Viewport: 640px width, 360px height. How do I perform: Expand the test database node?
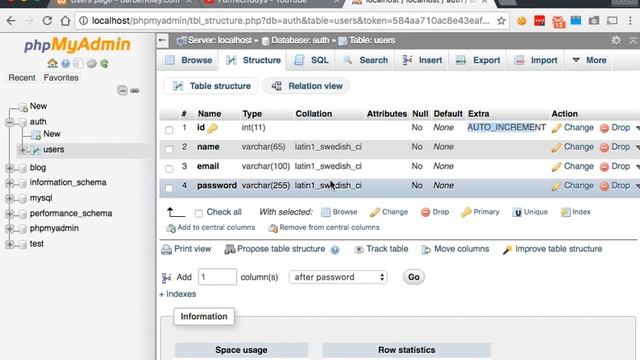pos(10,244)
